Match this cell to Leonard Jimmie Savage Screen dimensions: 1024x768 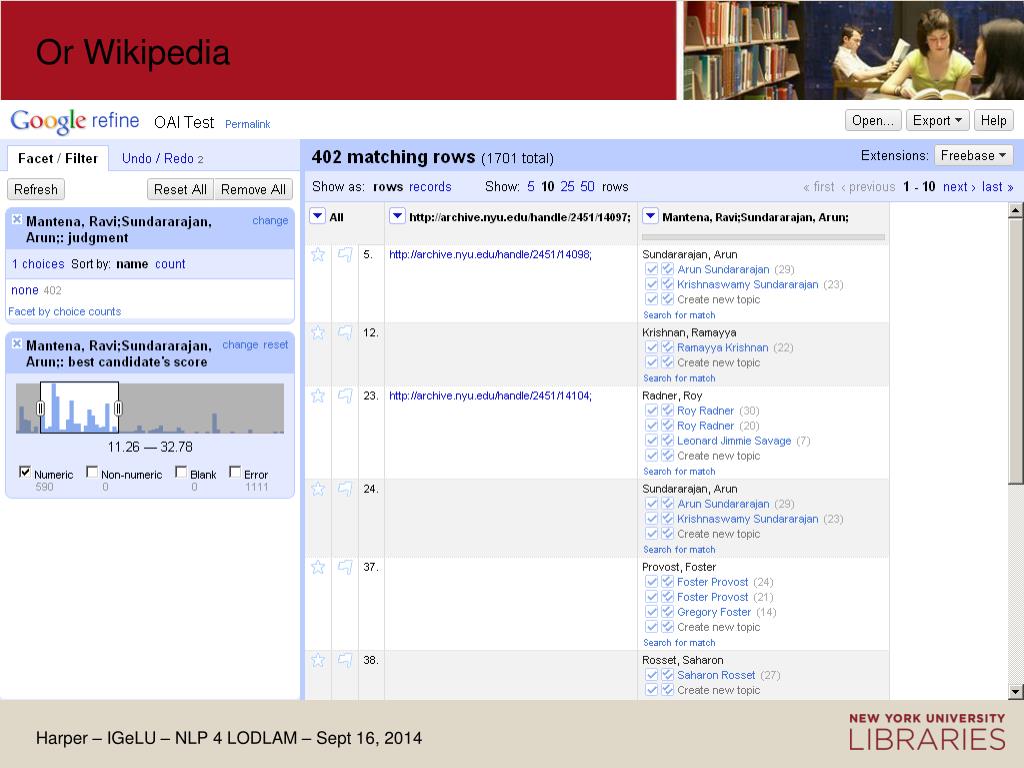click(x=651, y=441)
